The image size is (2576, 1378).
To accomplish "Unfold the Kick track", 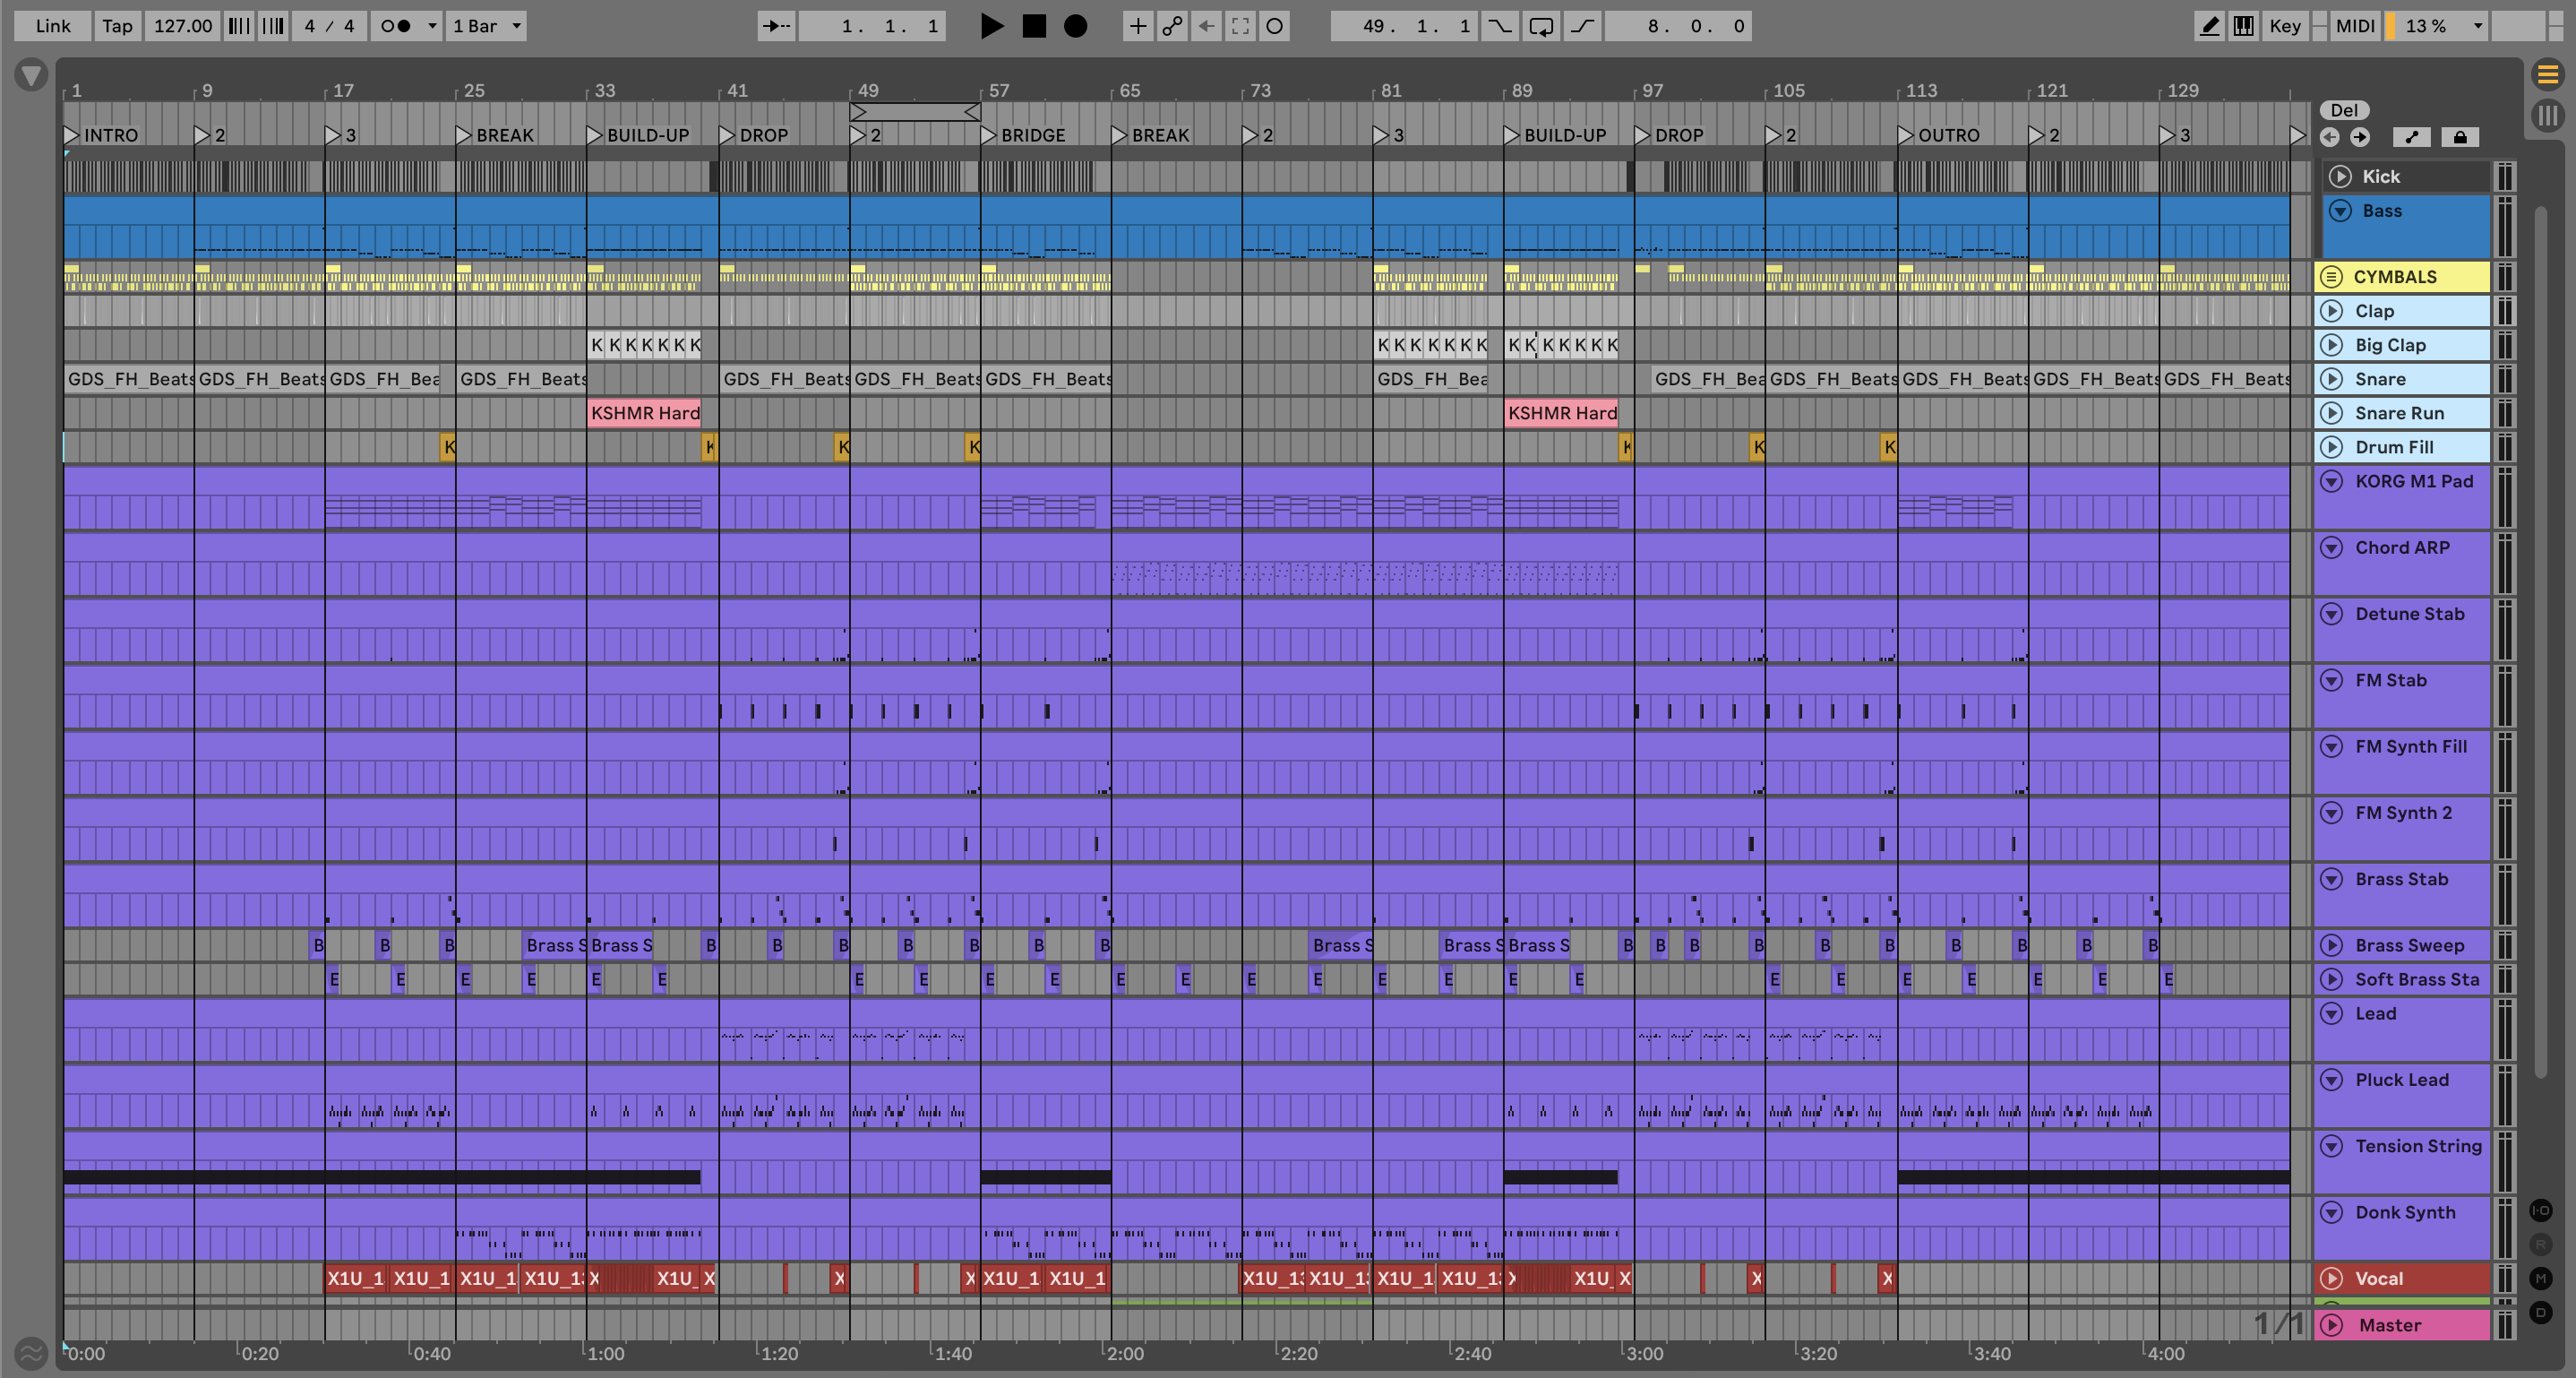I will click(2340, 177).
